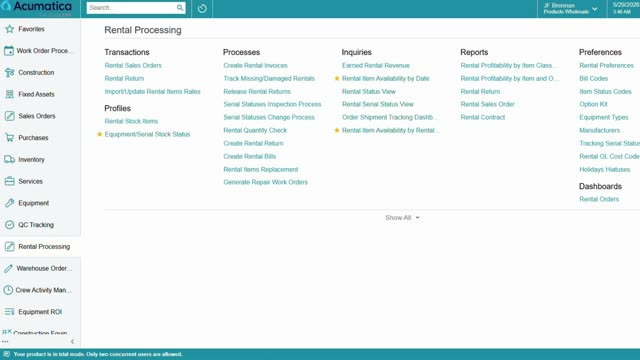Open Order Shipment Tracking Dashboard
640x360 pixels.
[x=390, y=117]
